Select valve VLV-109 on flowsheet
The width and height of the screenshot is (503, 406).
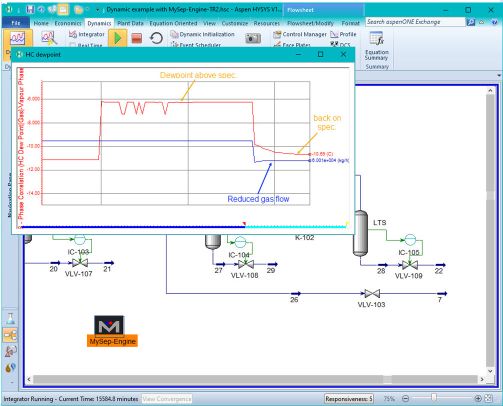pyautogui.click(x=410, y=265)
